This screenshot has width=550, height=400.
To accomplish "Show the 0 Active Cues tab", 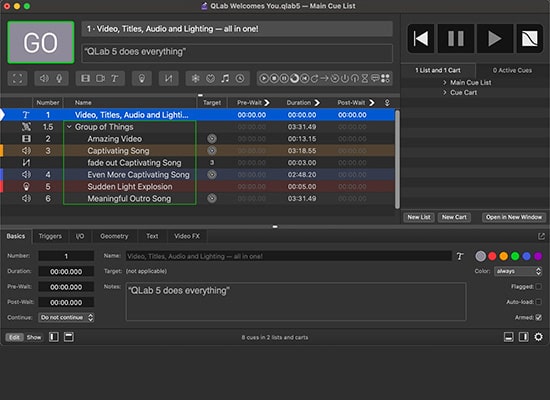I will pyautogui.click(x=512, y=70).
